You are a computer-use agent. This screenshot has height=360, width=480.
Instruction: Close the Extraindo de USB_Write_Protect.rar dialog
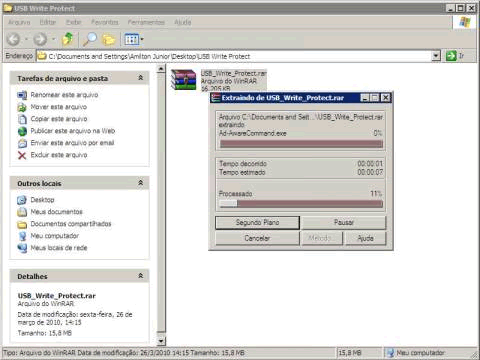[385, 98]
